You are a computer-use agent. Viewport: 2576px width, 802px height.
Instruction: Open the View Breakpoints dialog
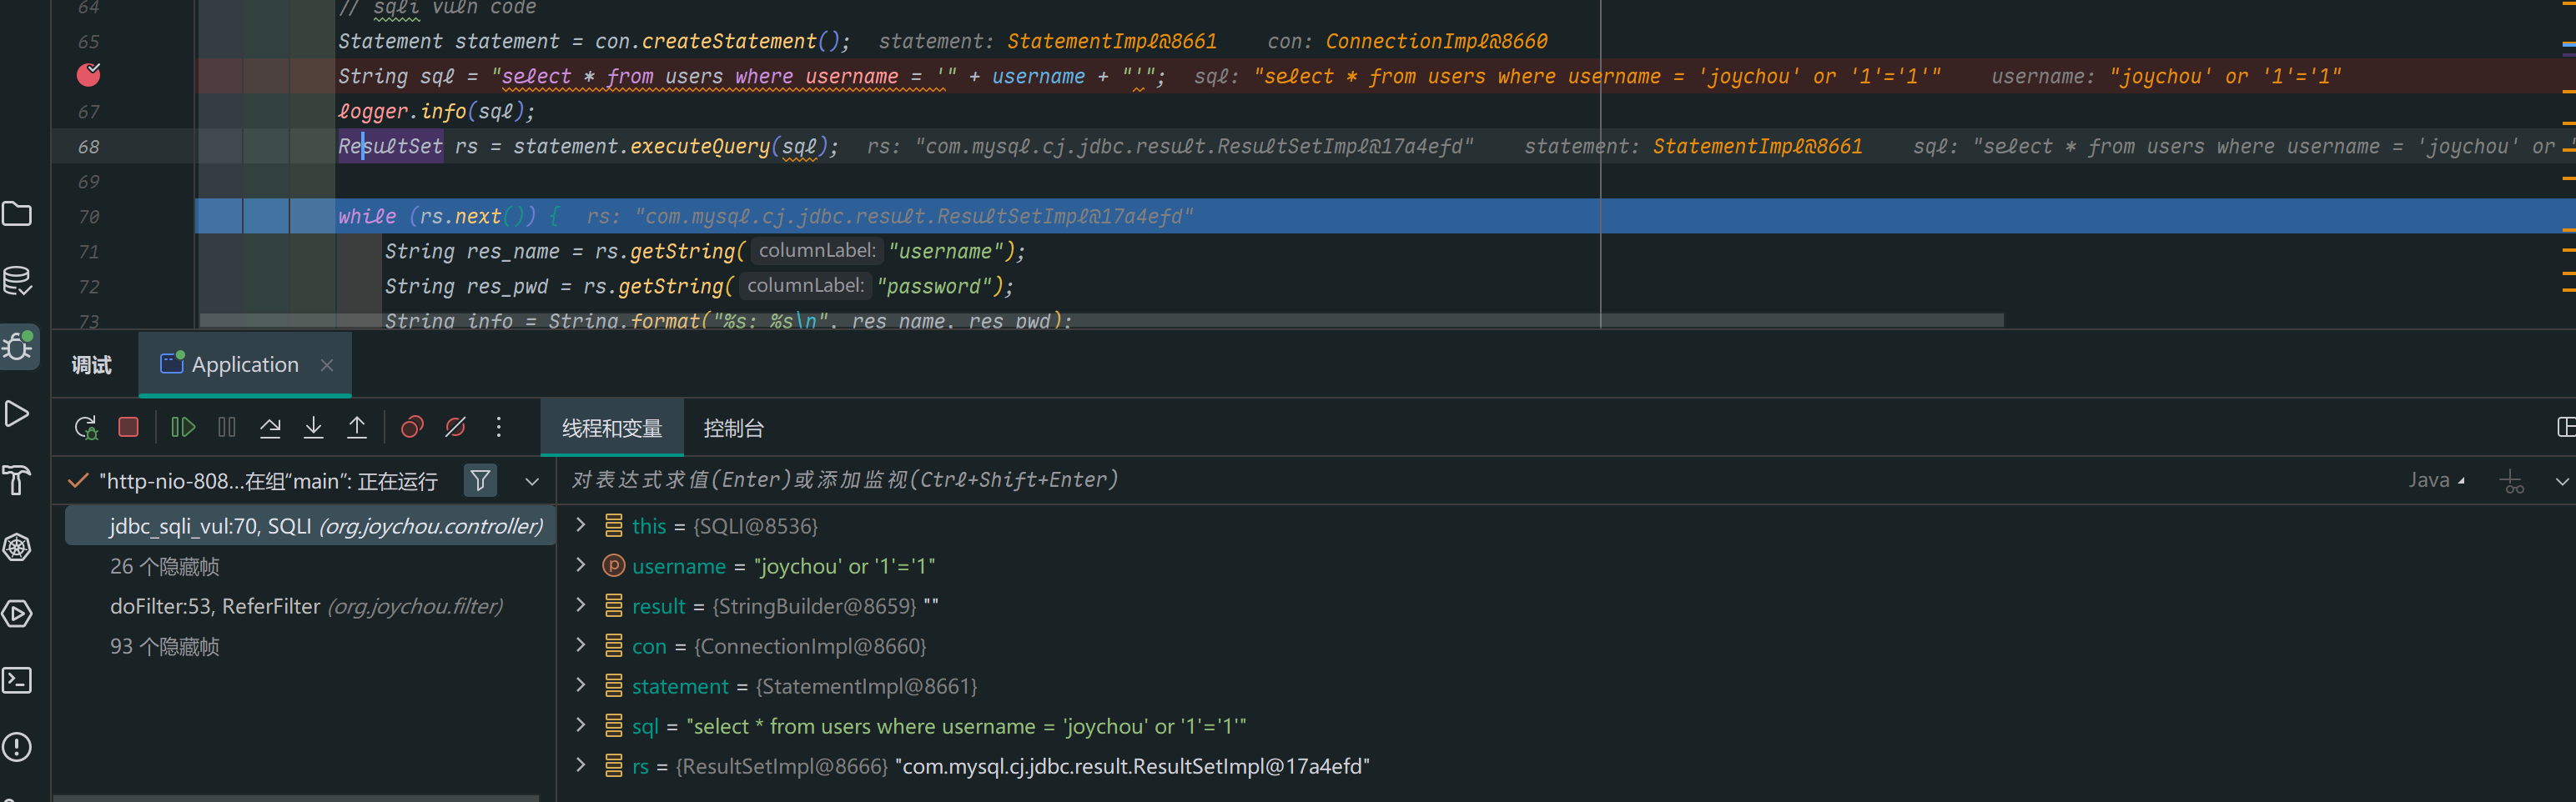[412, 428]
